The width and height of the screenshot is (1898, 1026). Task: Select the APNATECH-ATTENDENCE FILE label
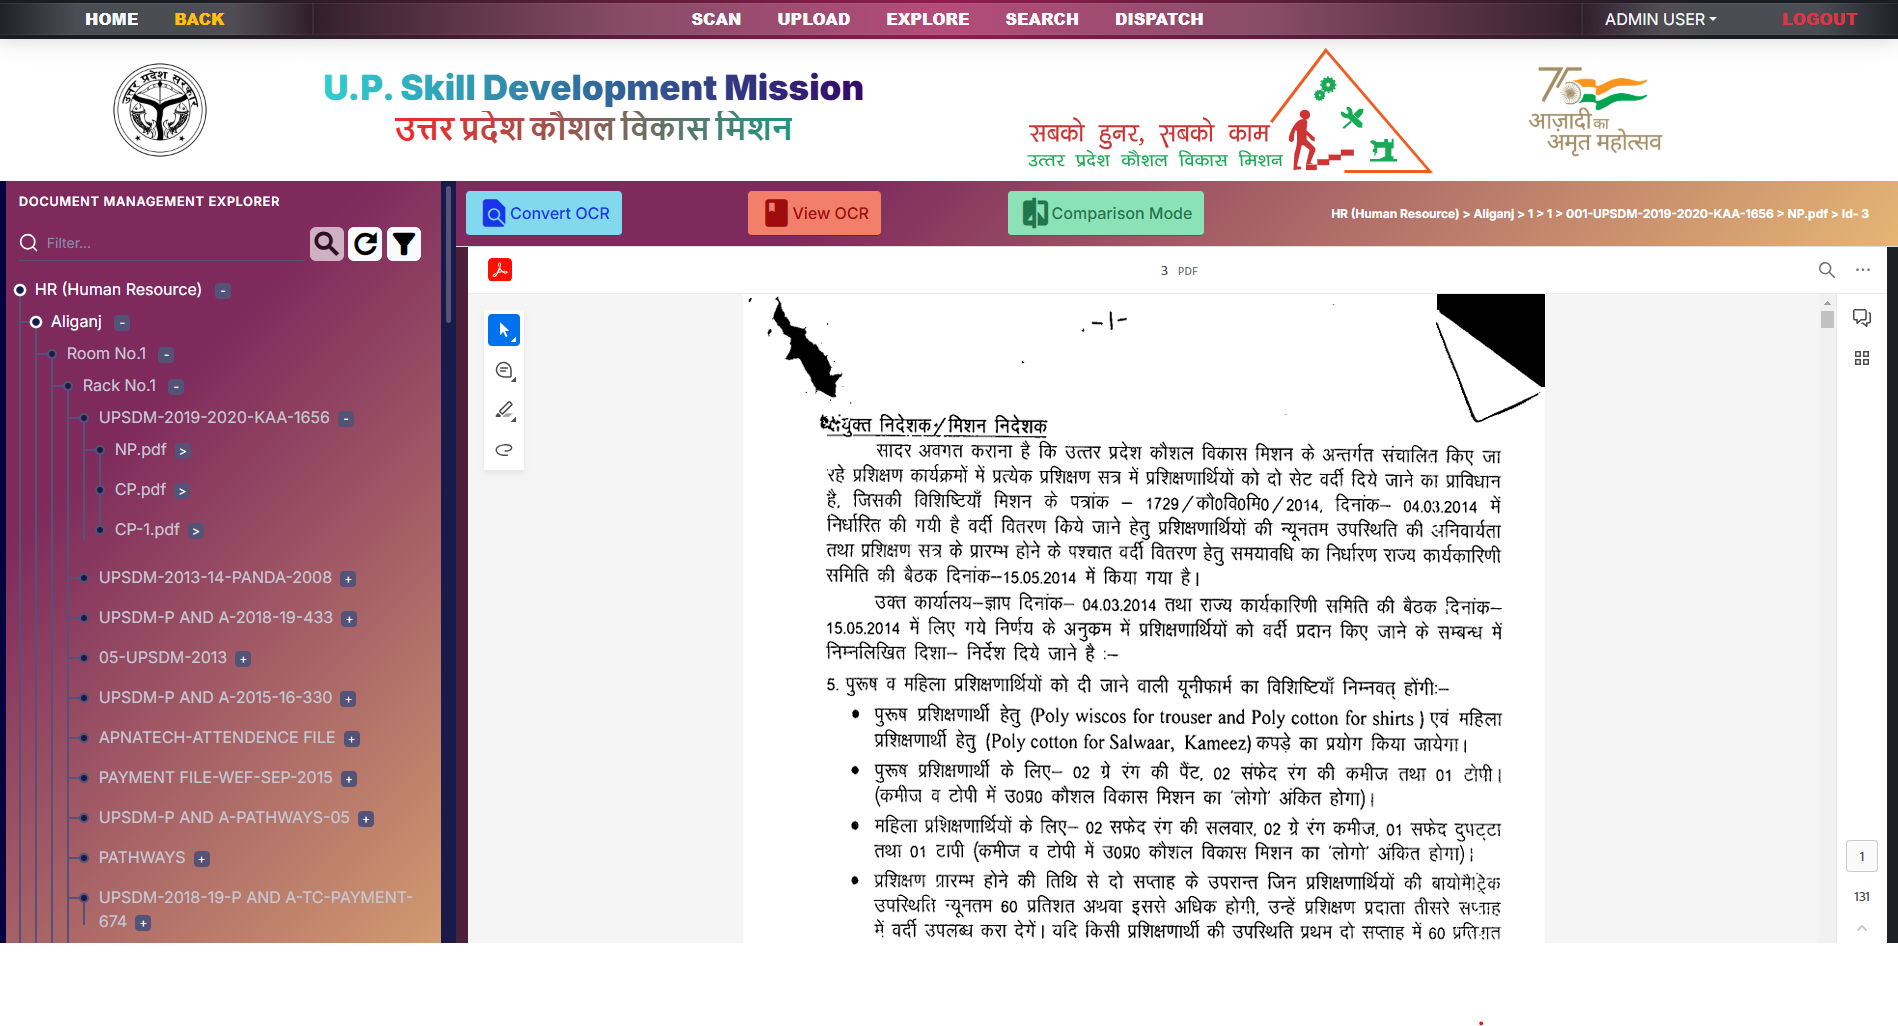[x=217, y=738]
